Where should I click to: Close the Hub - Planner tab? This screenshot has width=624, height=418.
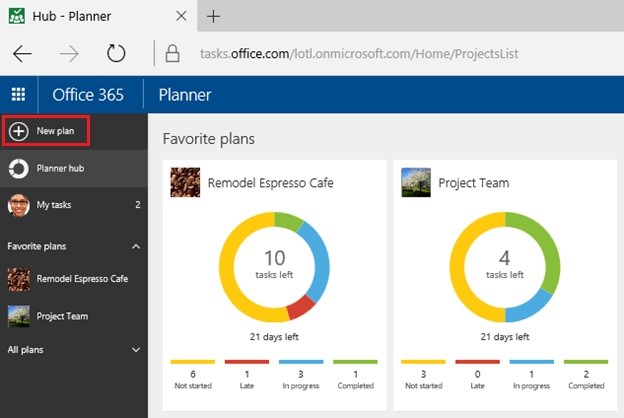[x=181, y=16]
